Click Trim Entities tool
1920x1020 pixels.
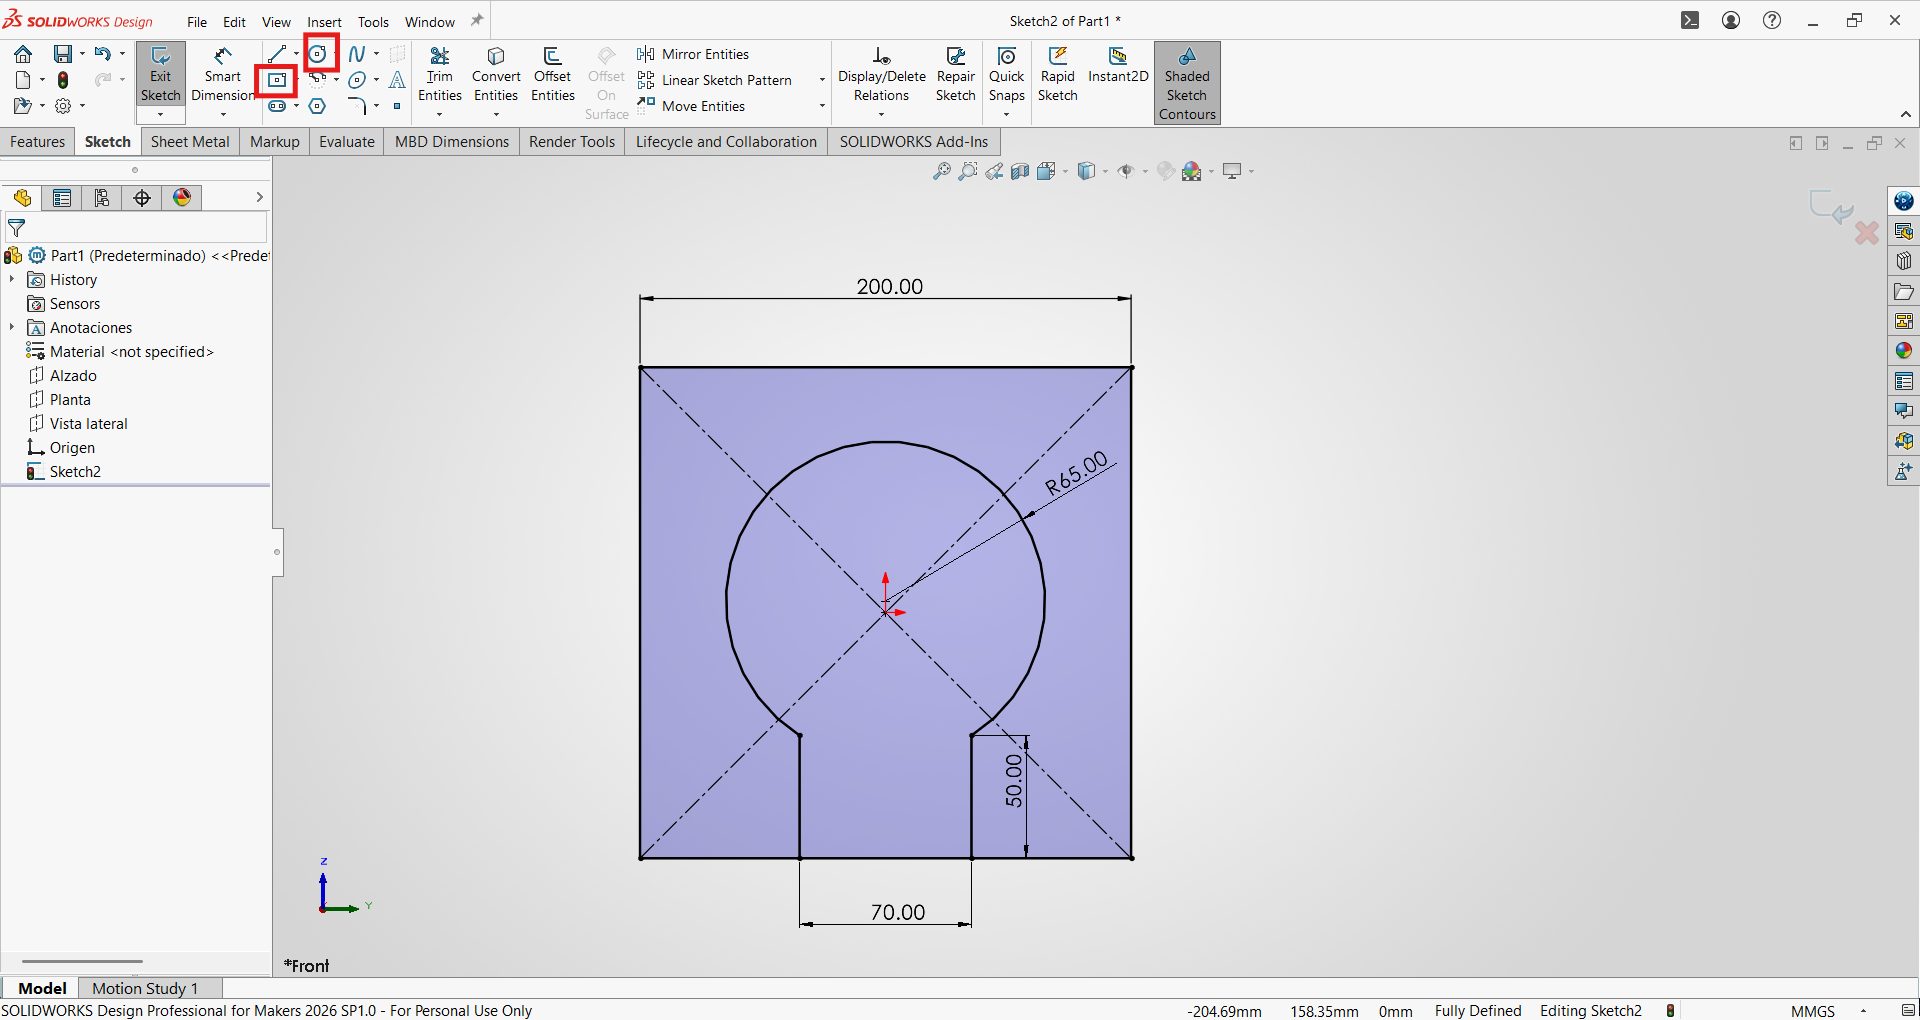(440, 75)
